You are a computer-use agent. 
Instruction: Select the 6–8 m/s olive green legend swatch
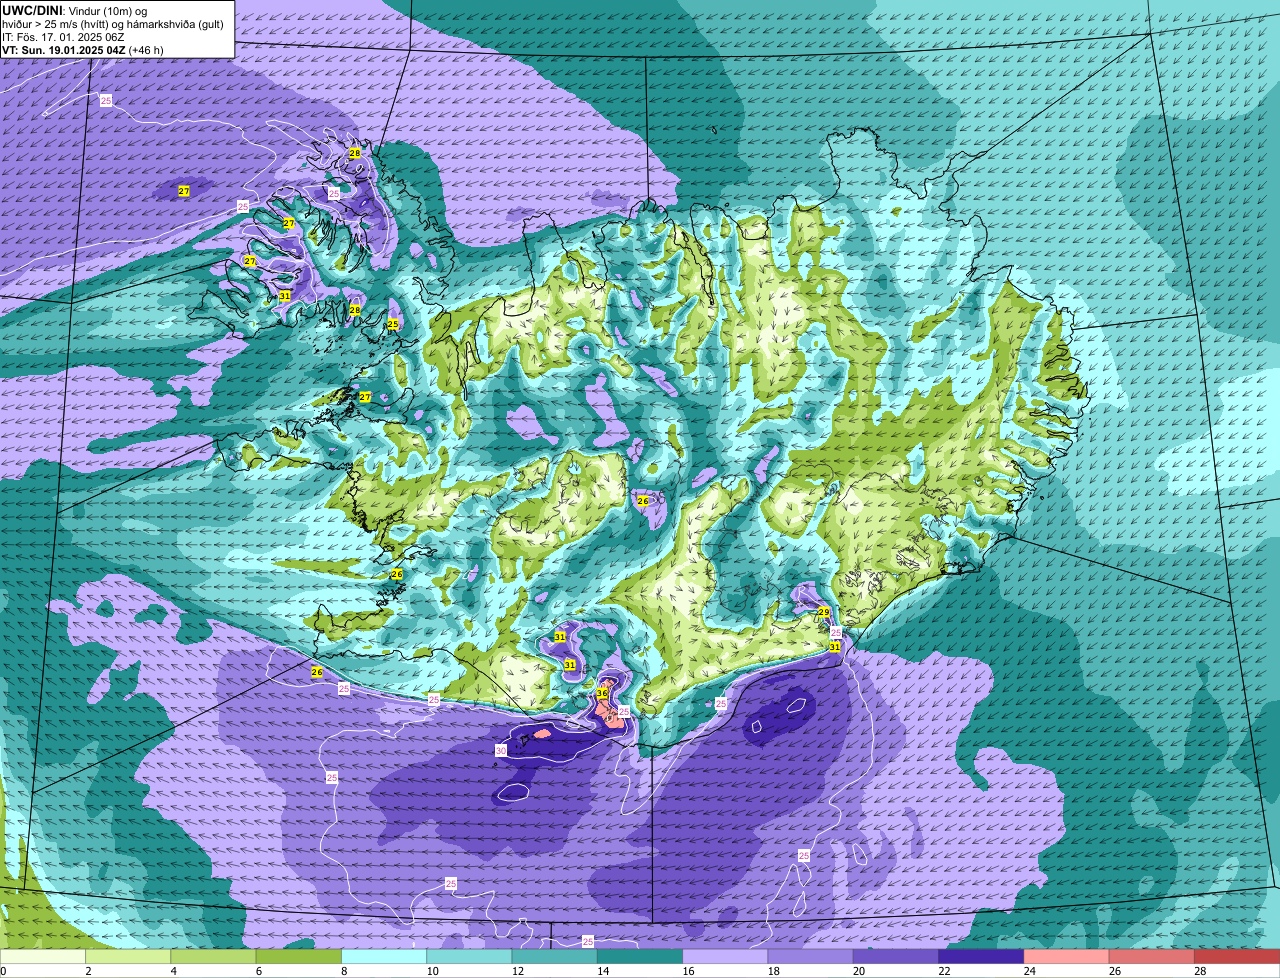click(299, 956)
